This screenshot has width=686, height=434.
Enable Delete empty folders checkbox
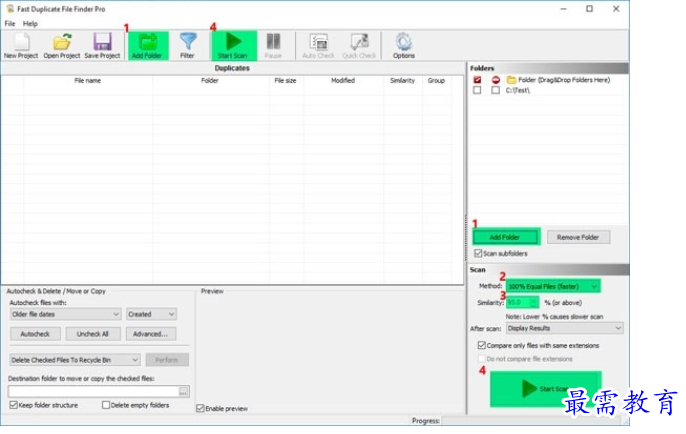click(x=106, y=405)
